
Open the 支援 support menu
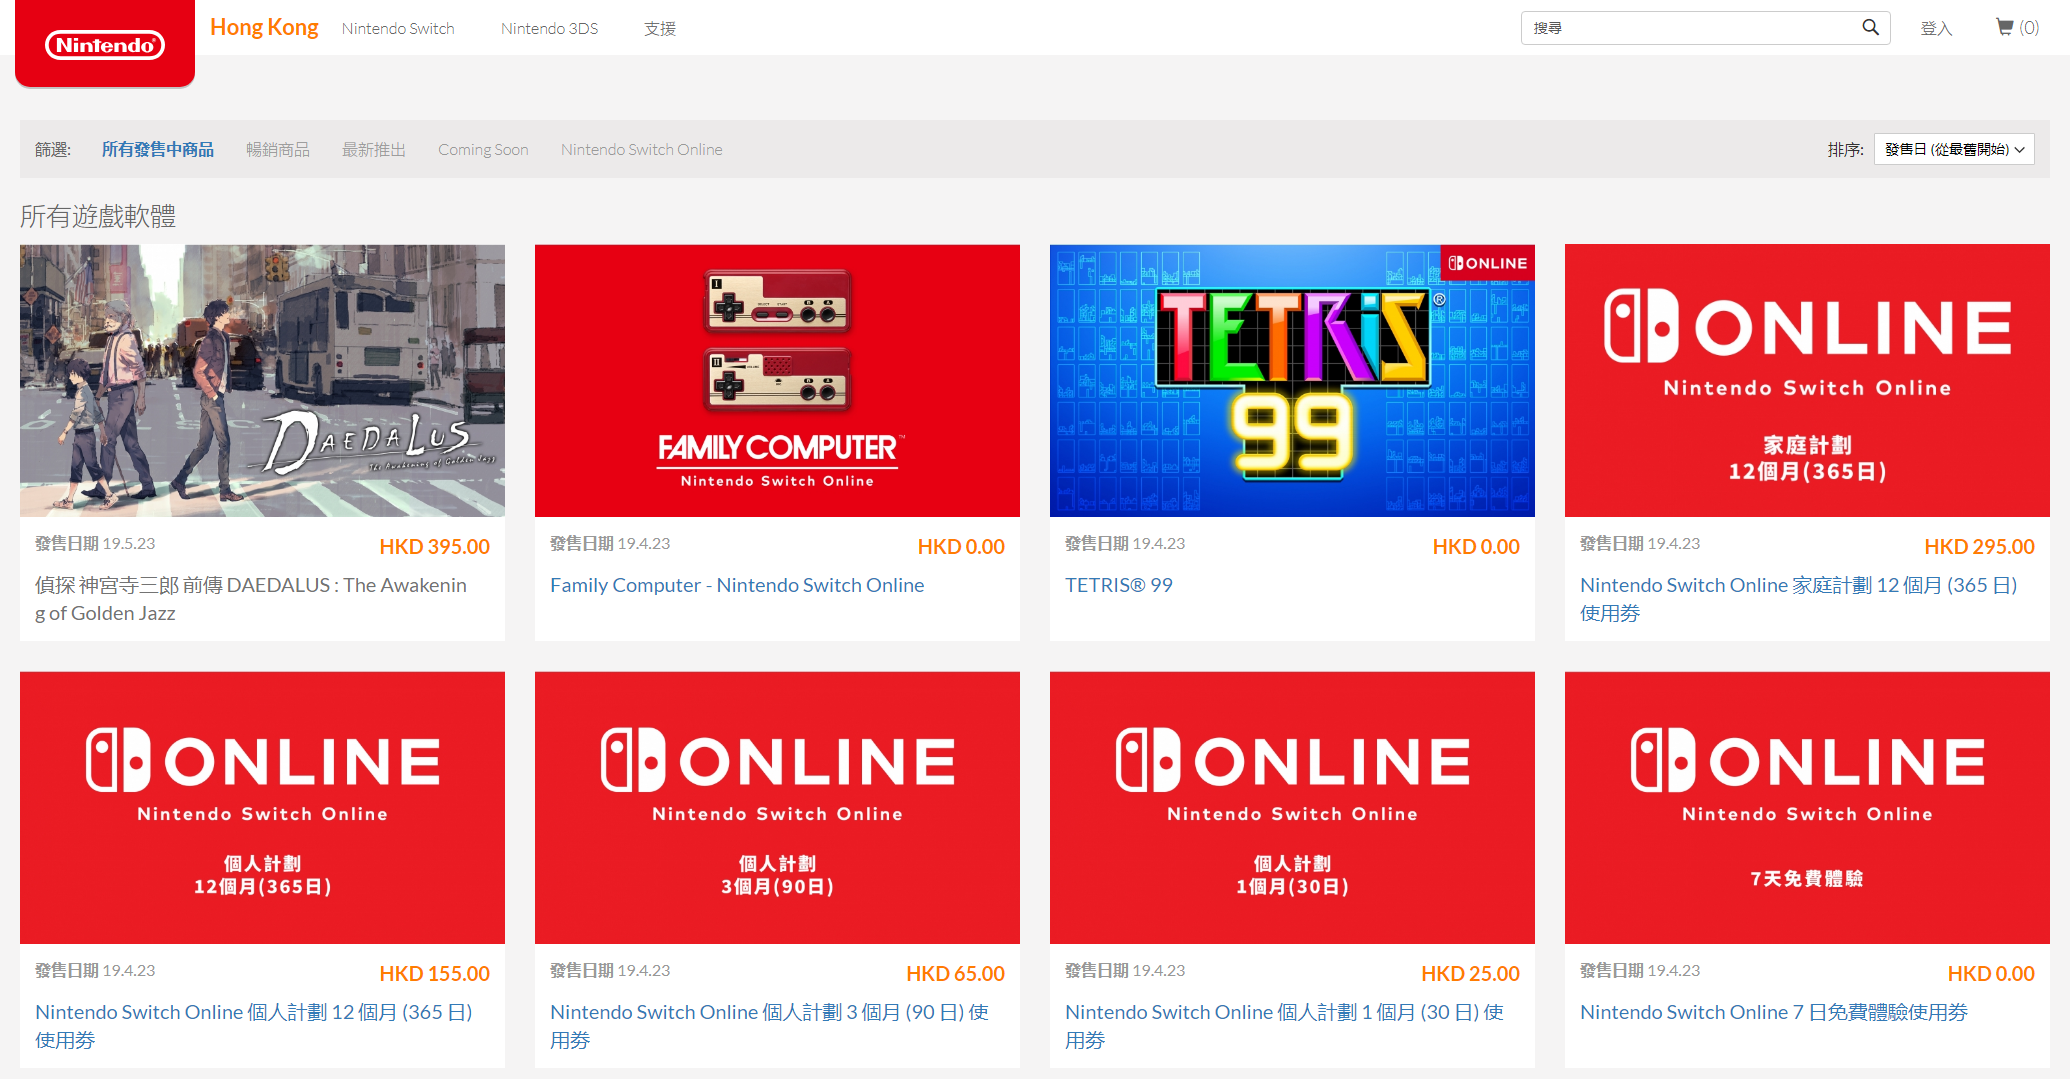click(660, 28)
